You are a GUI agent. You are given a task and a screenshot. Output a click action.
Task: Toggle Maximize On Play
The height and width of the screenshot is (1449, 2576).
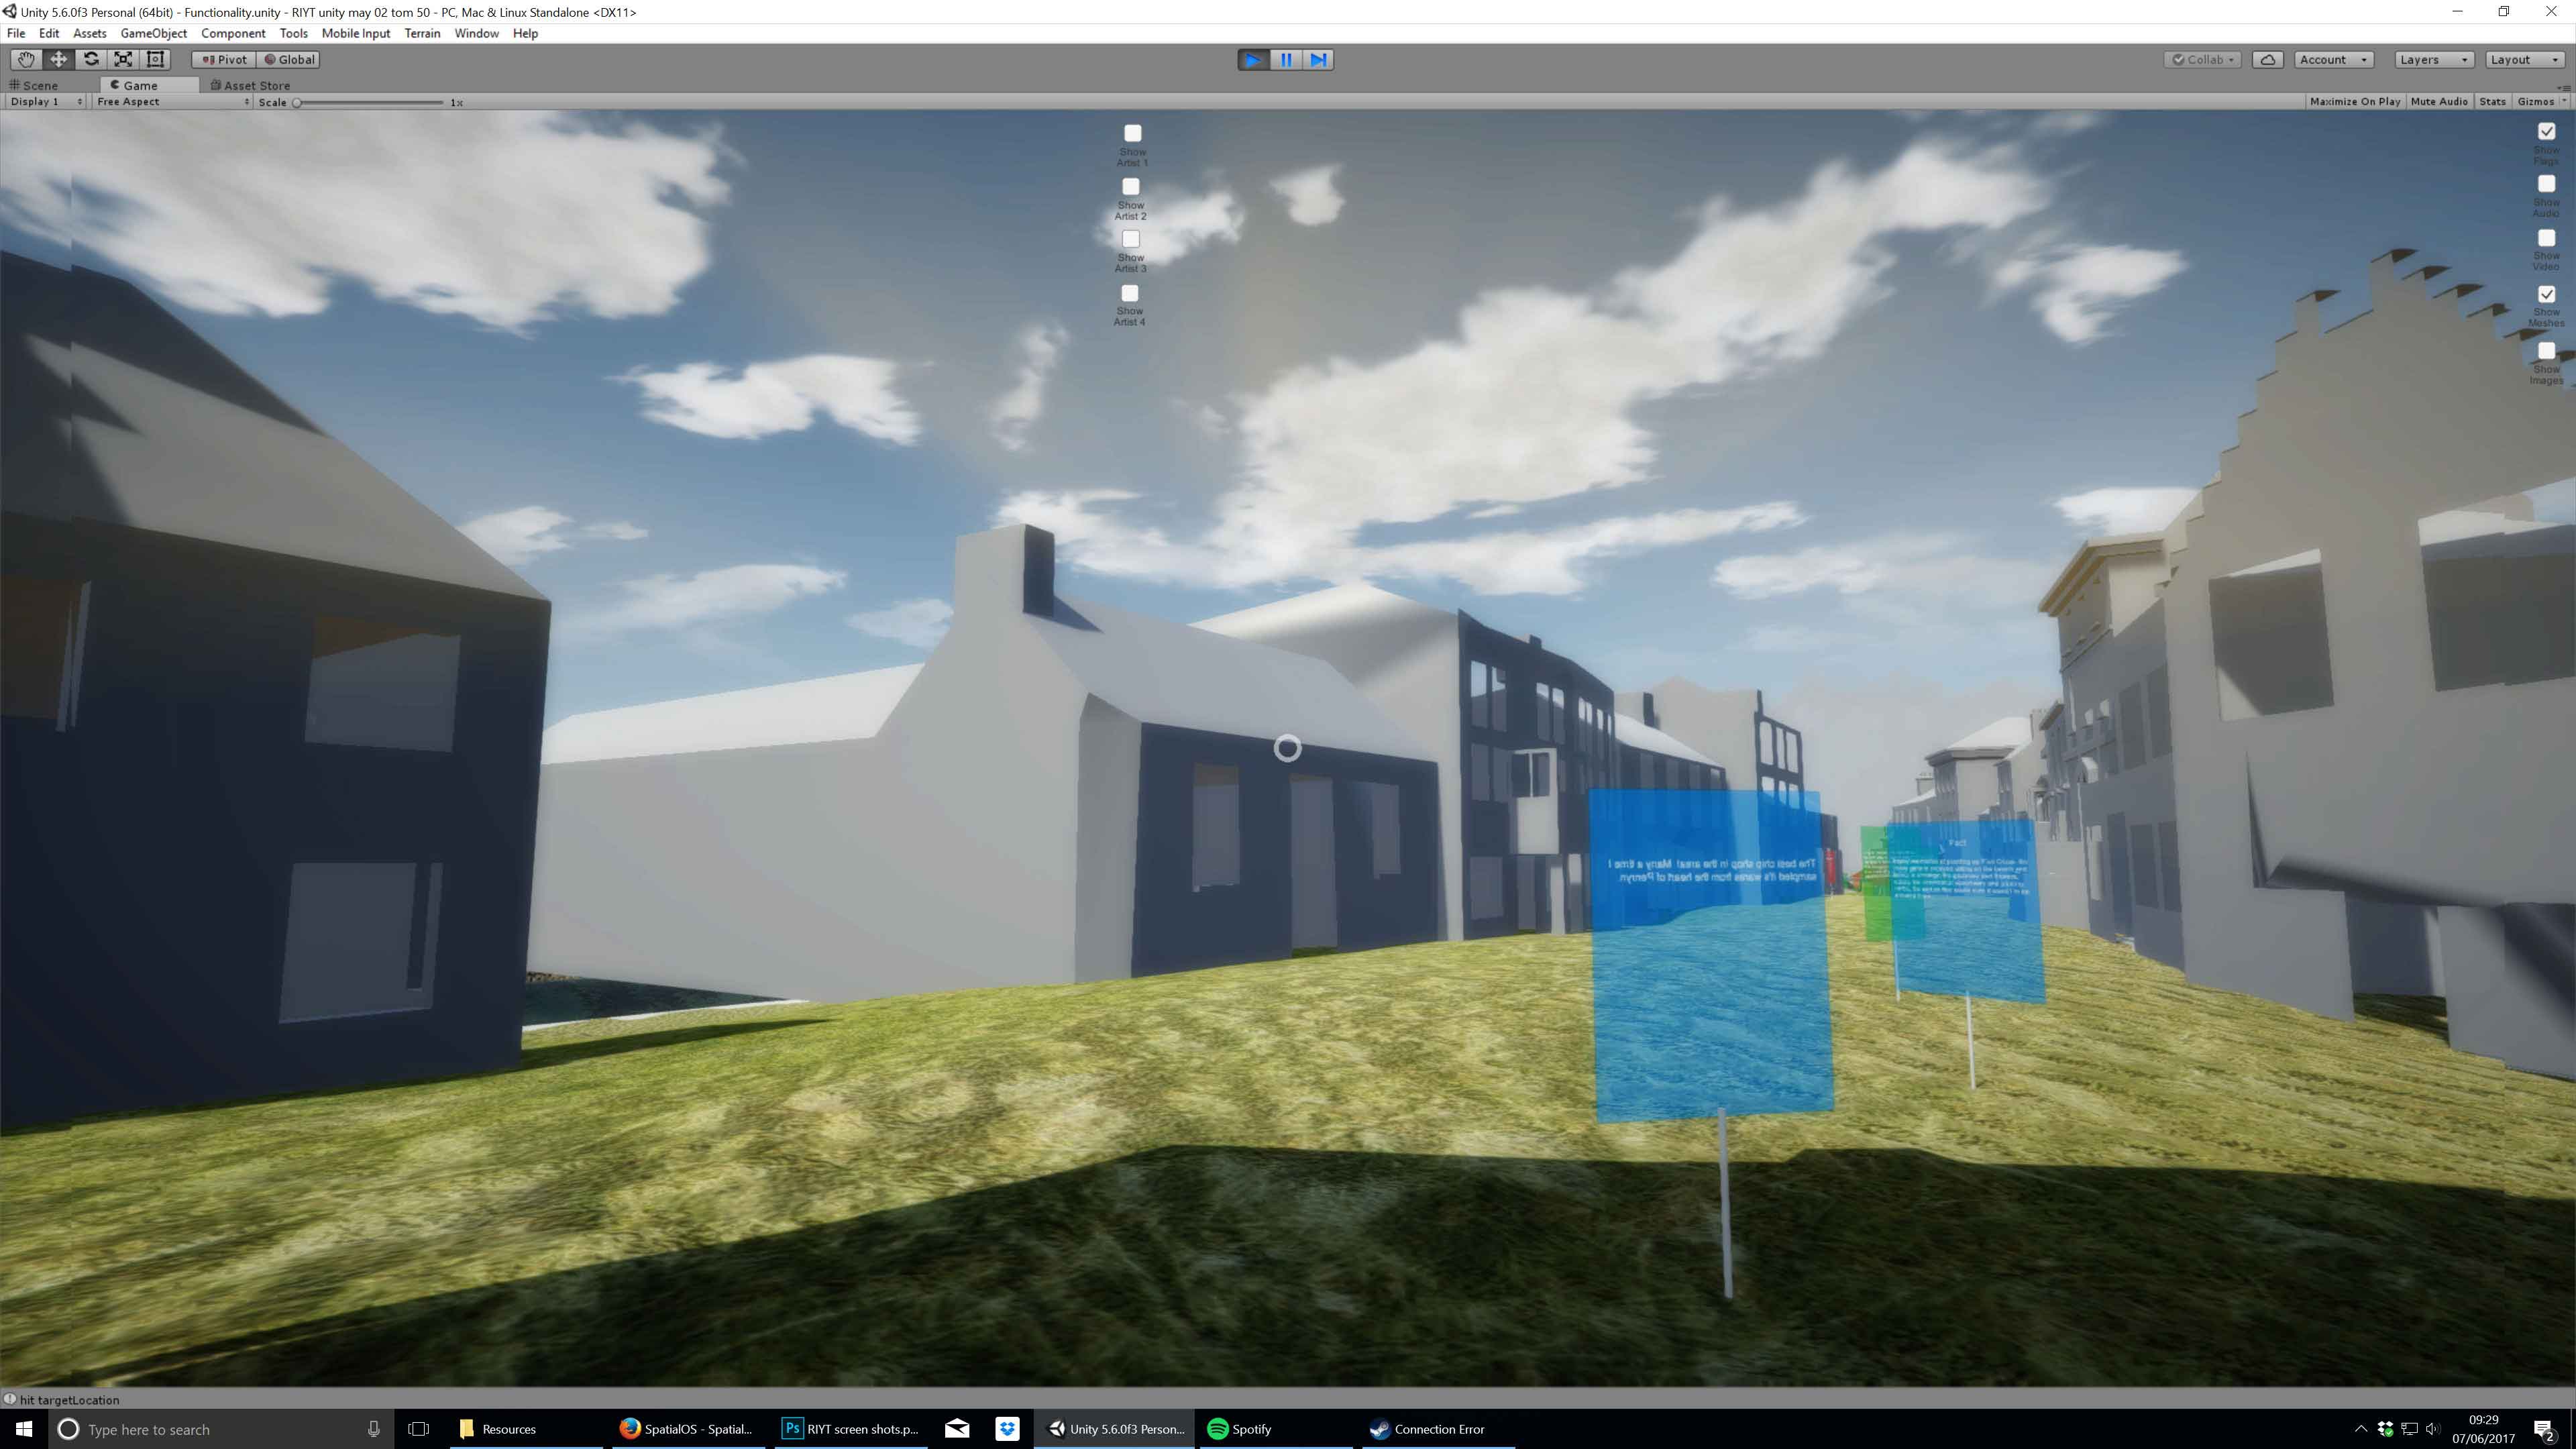[x=2354, y=102]
